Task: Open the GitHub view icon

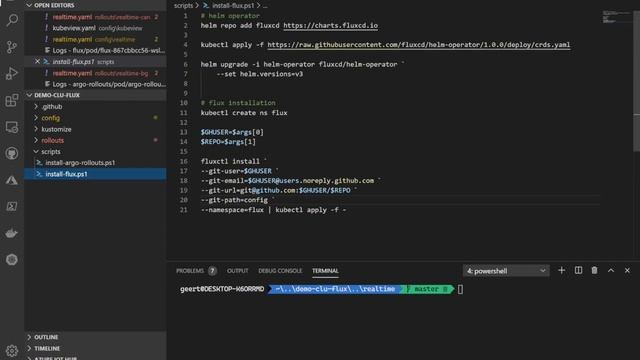Action: tap(12, 153)
